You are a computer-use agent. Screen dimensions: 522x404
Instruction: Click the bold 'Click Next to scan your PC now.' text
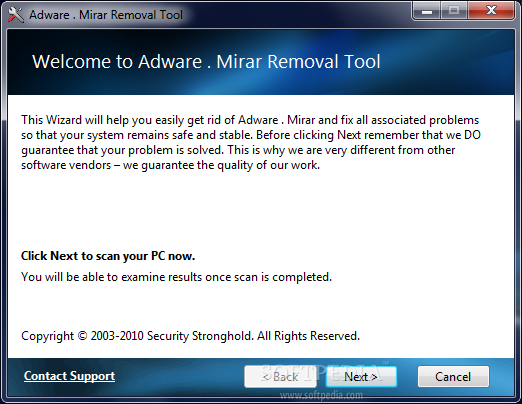coord(108,256)
